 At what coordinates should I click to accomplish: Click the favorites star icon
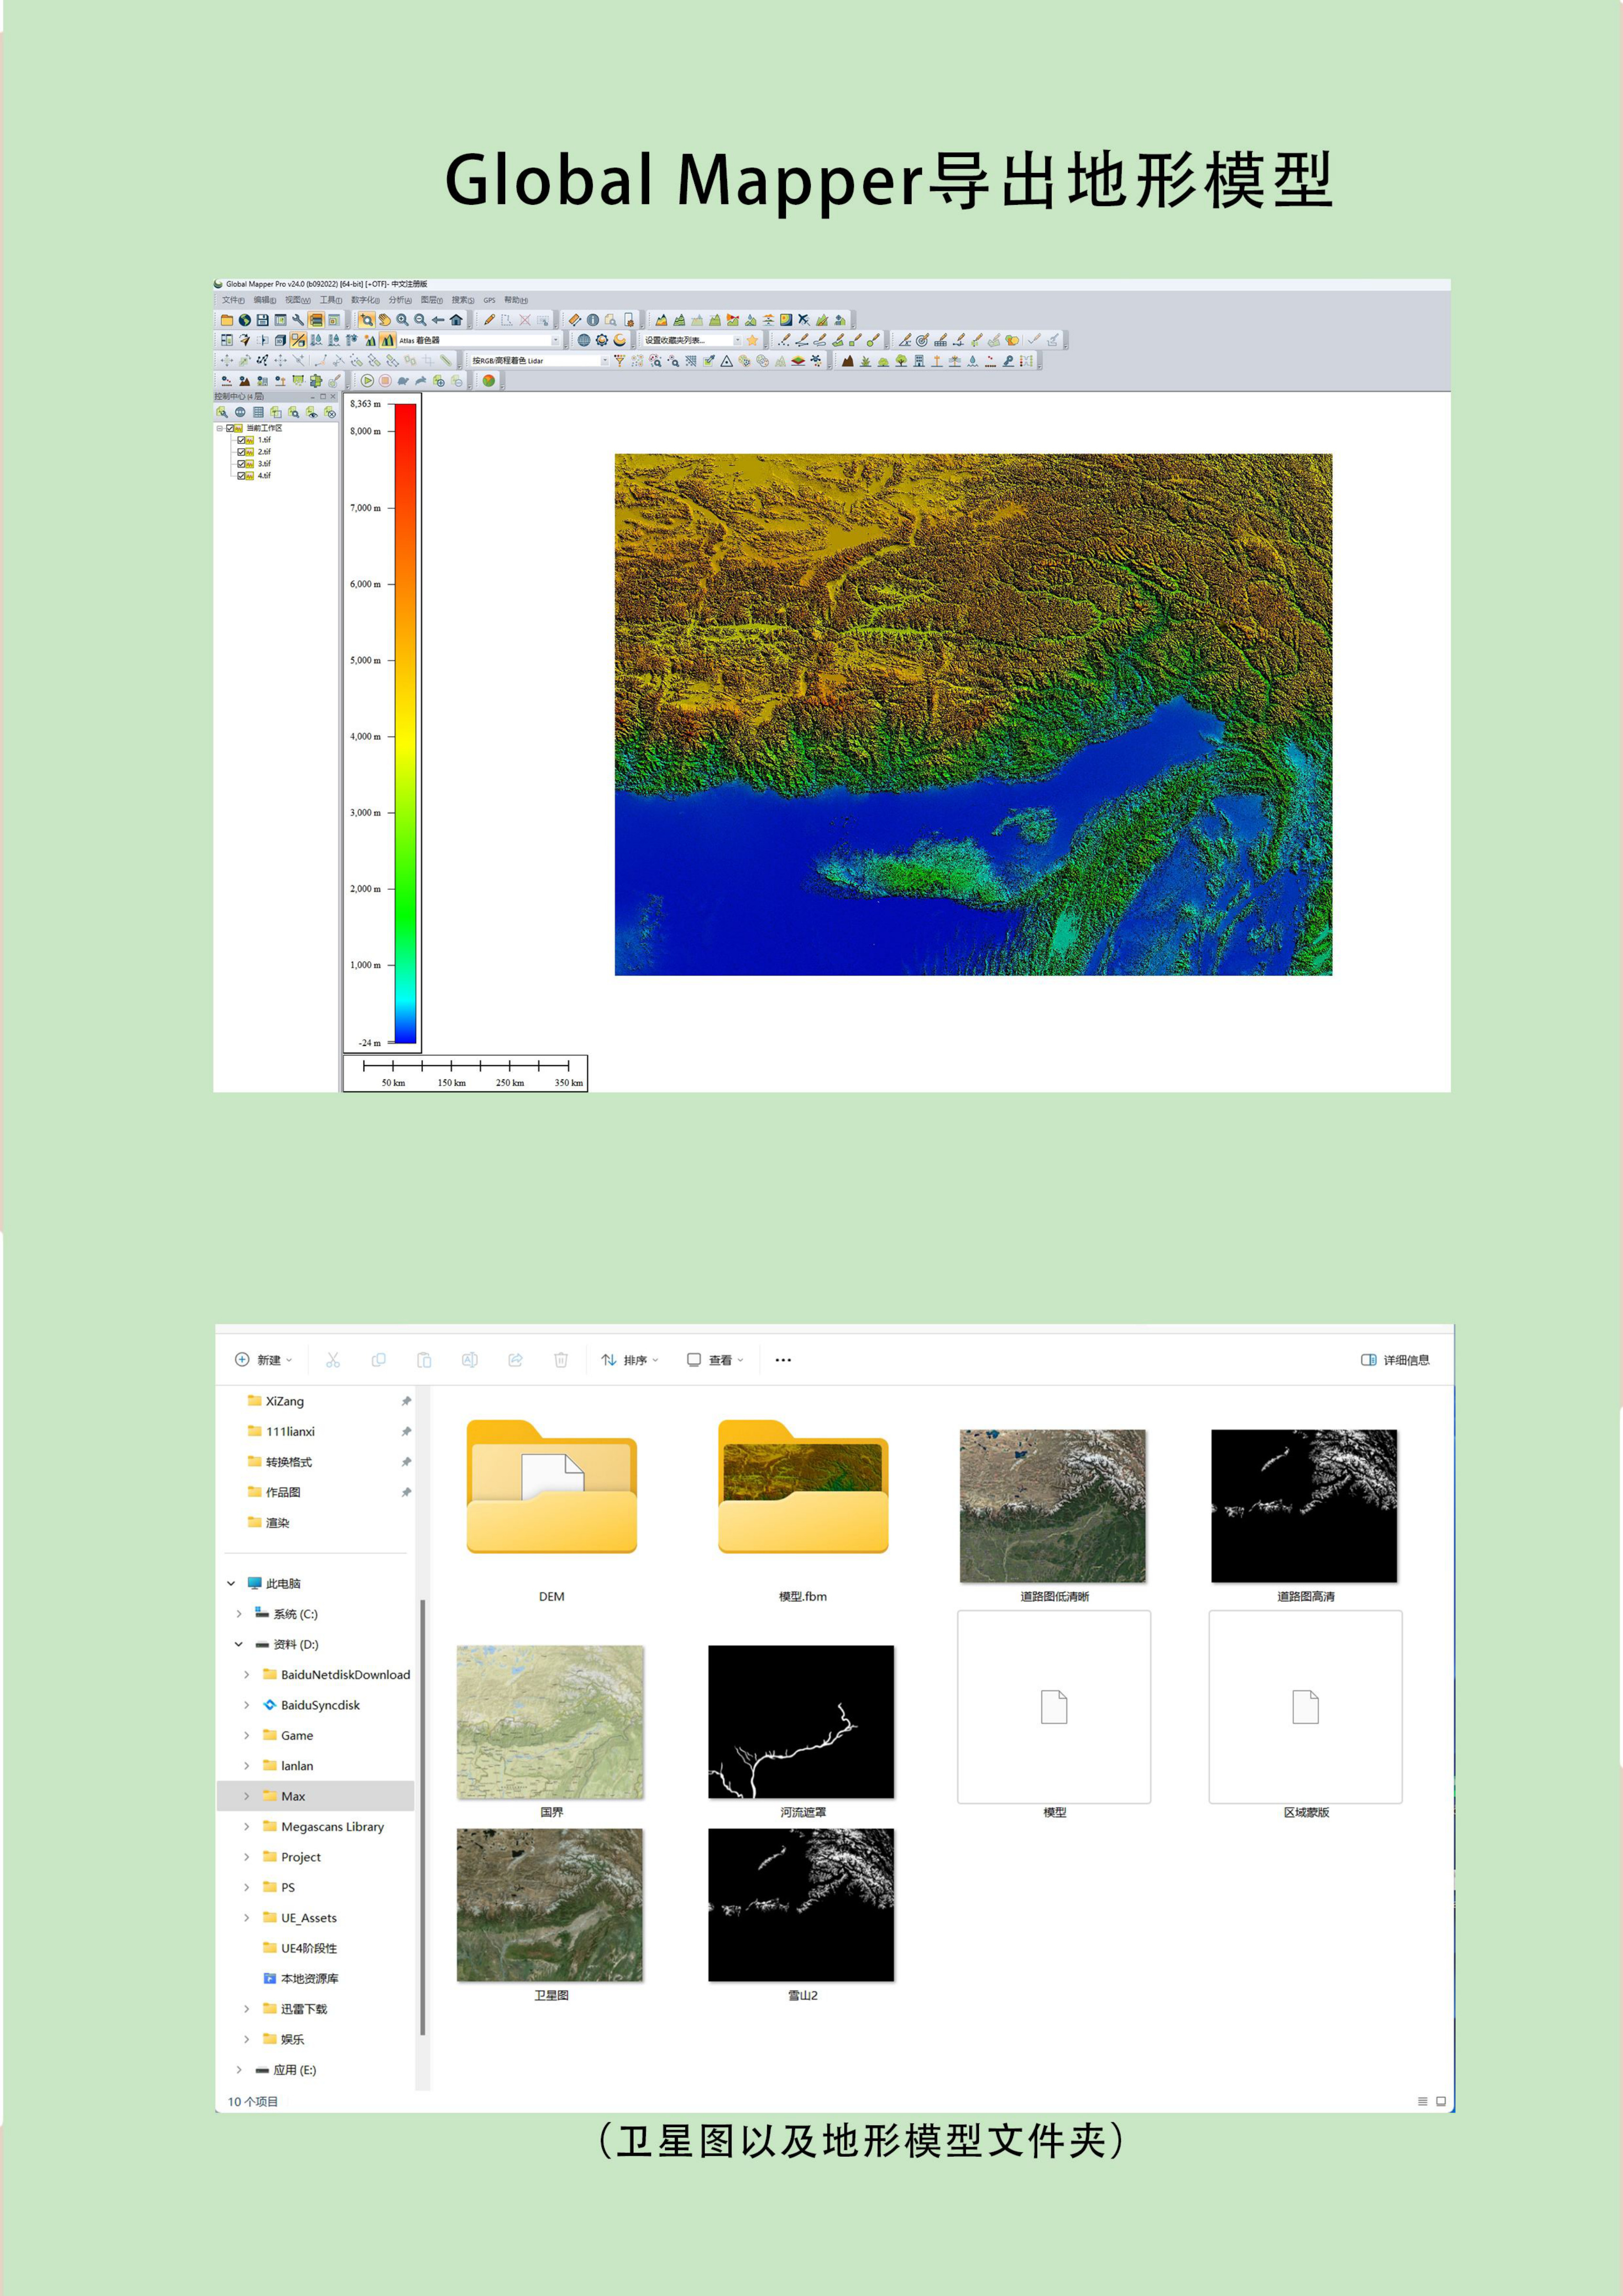pyautogui.click(x=752, y=340)
